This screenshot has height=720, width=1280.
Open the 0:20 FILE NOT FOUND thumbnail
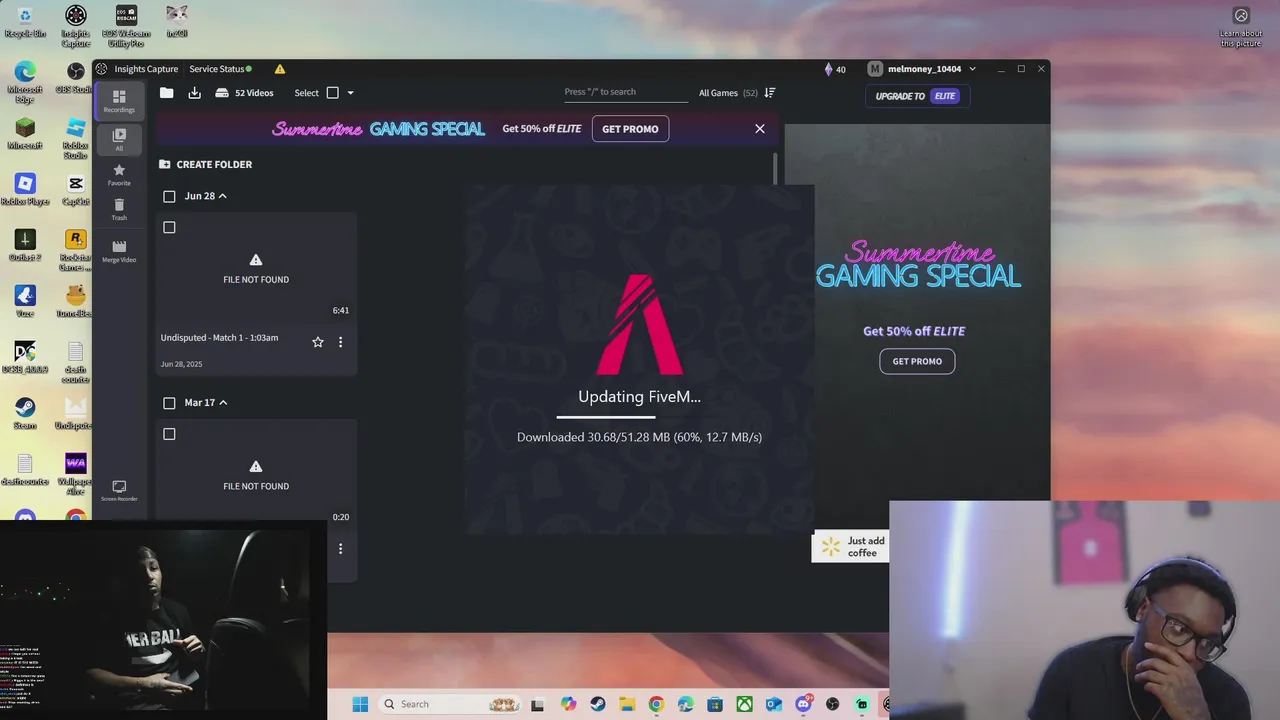[256, 475]
